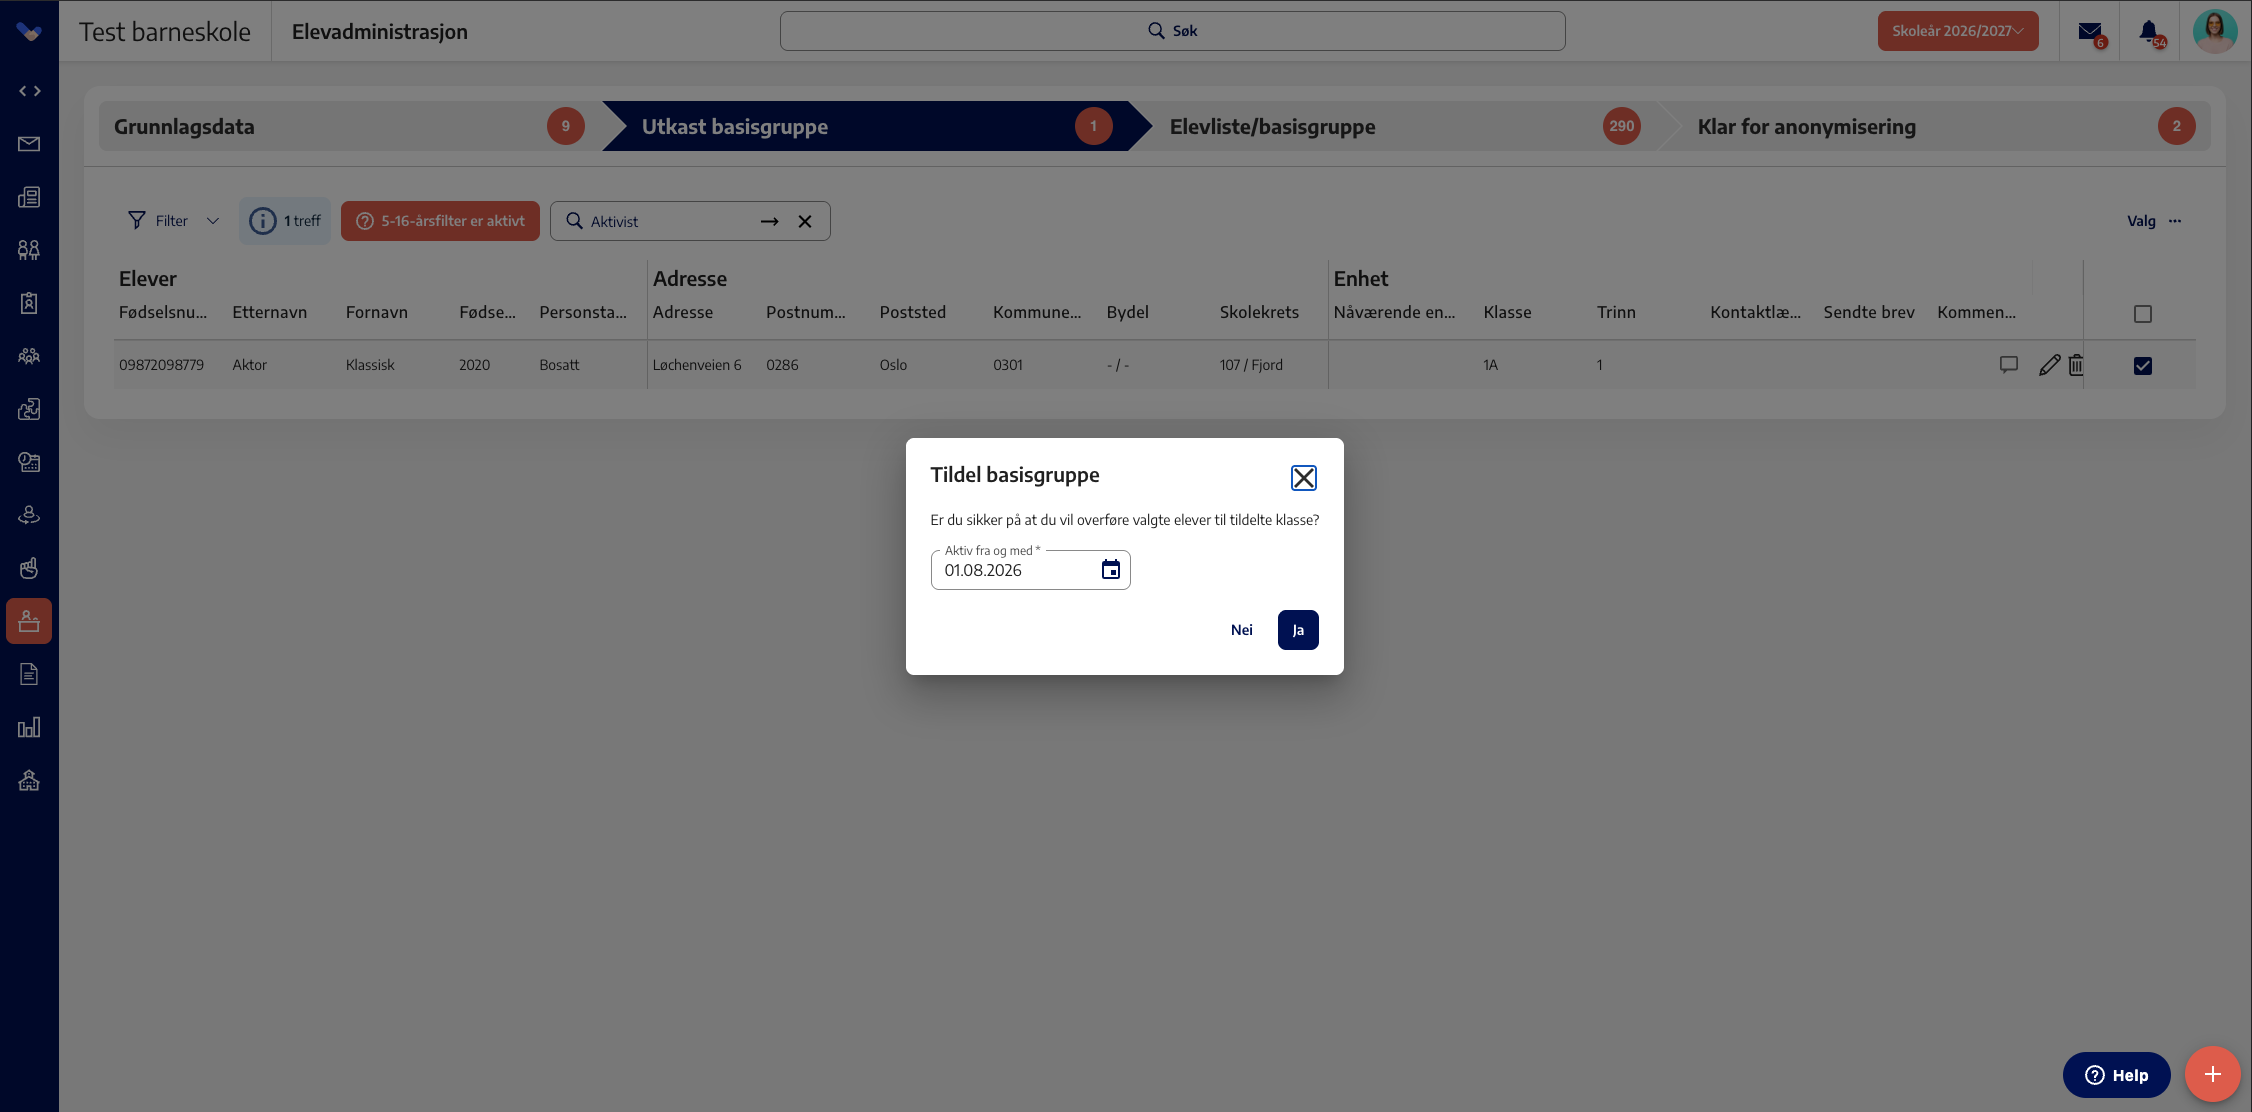Viewport: 2252px width, 1112px height.
Task: Click the info icon beside 1 treff
Action: click(262, 221)
